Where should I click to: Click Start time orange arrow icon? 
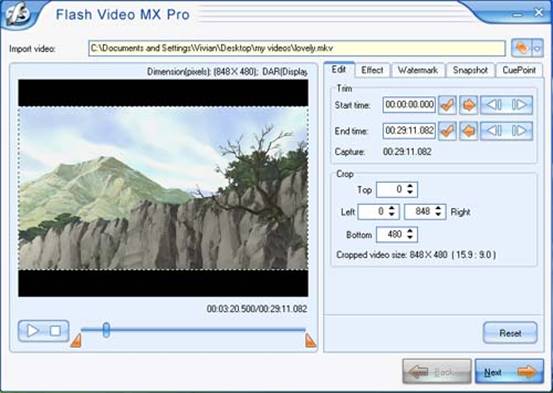468,105
